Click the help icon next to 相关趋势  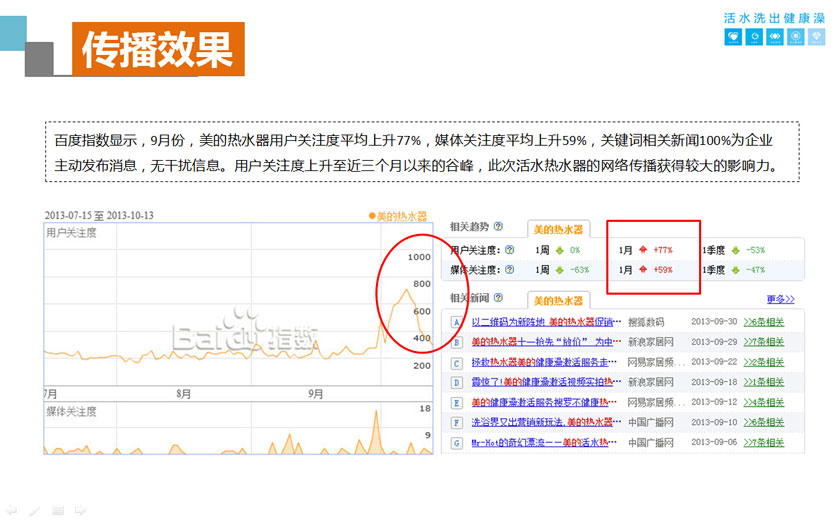coord(498,227)
